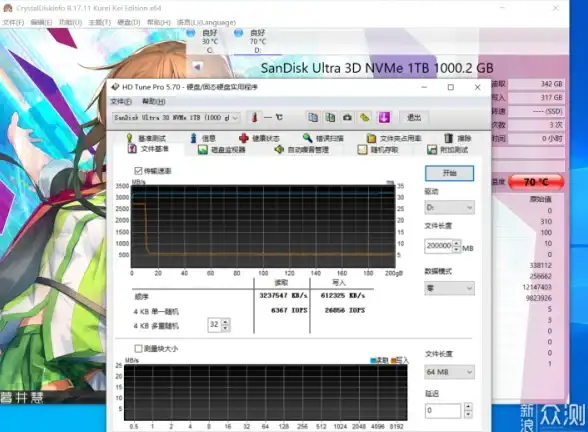Click the thermometer temperature icon in HD Tune toolbar
This screenshot has width=588, height=432.
[x=255, y=117]
